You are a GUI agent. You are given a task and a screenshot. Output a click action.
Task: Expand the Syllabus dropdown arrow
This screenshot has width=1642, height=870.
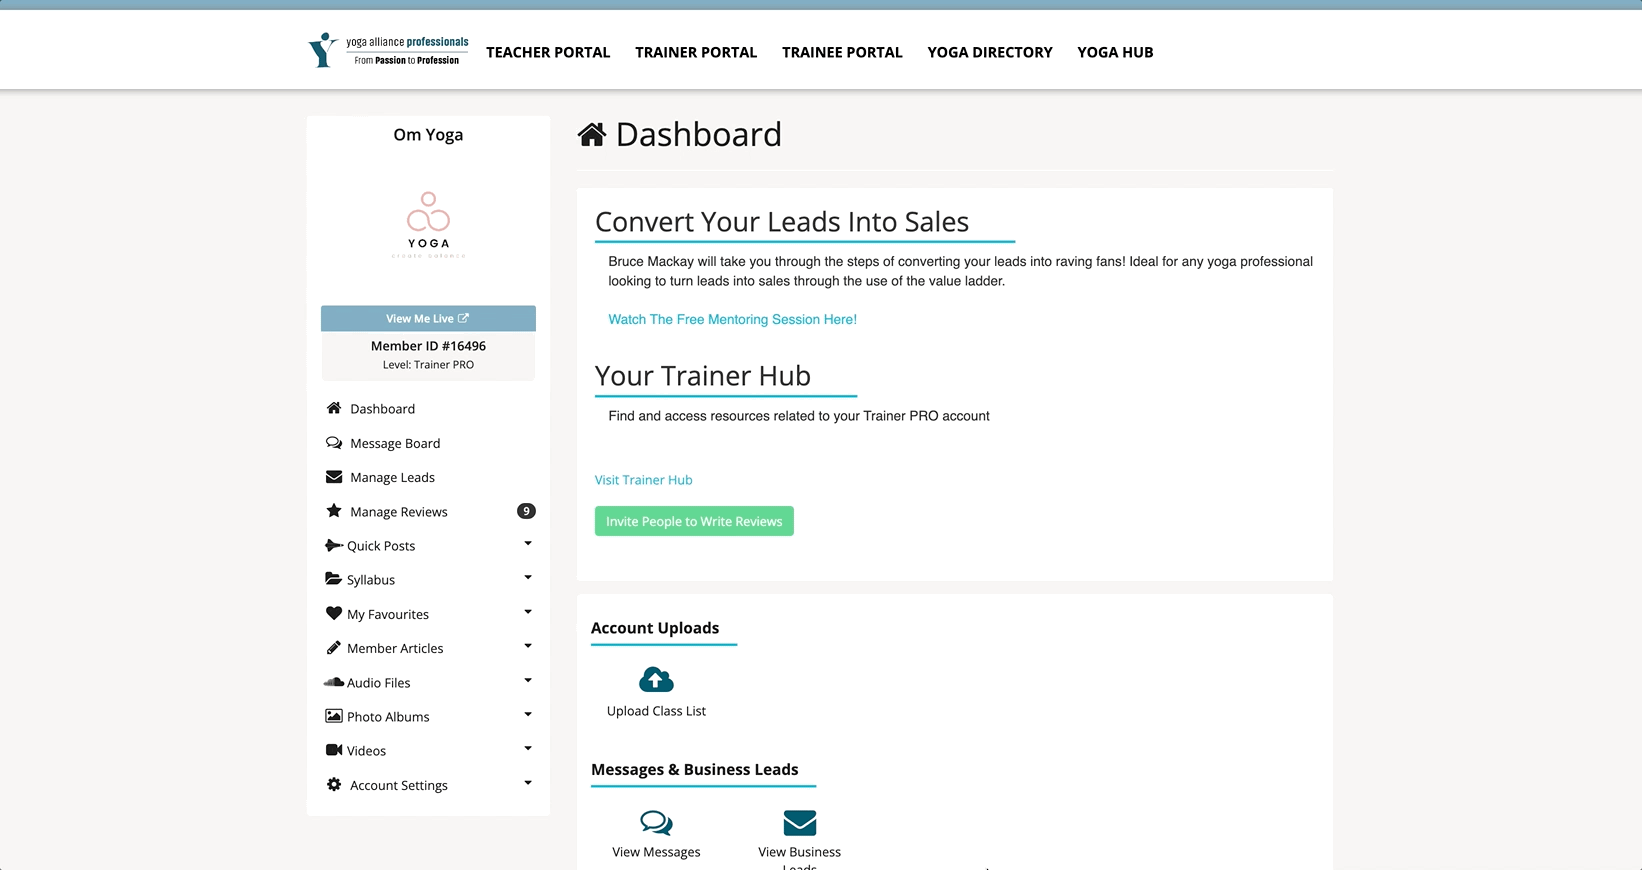click(x=528, y=578)
